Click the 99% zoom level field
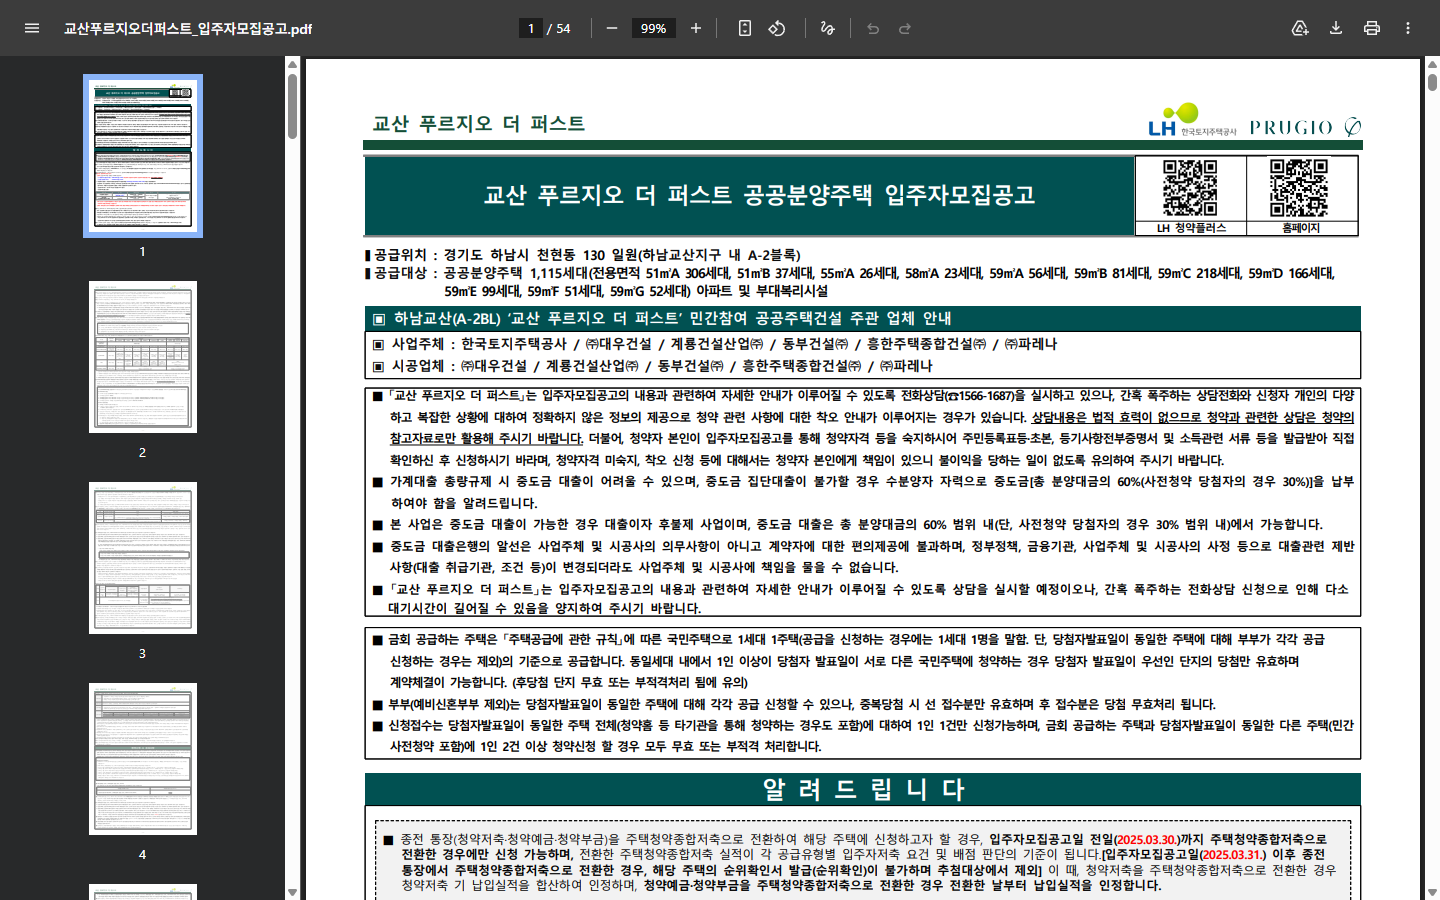1440x900 pixels. click(x=654, y=28)
